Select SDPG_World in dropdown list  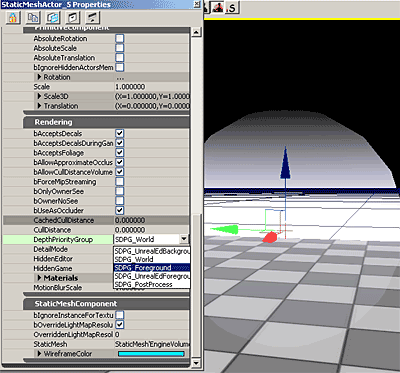tap(152, 259)
